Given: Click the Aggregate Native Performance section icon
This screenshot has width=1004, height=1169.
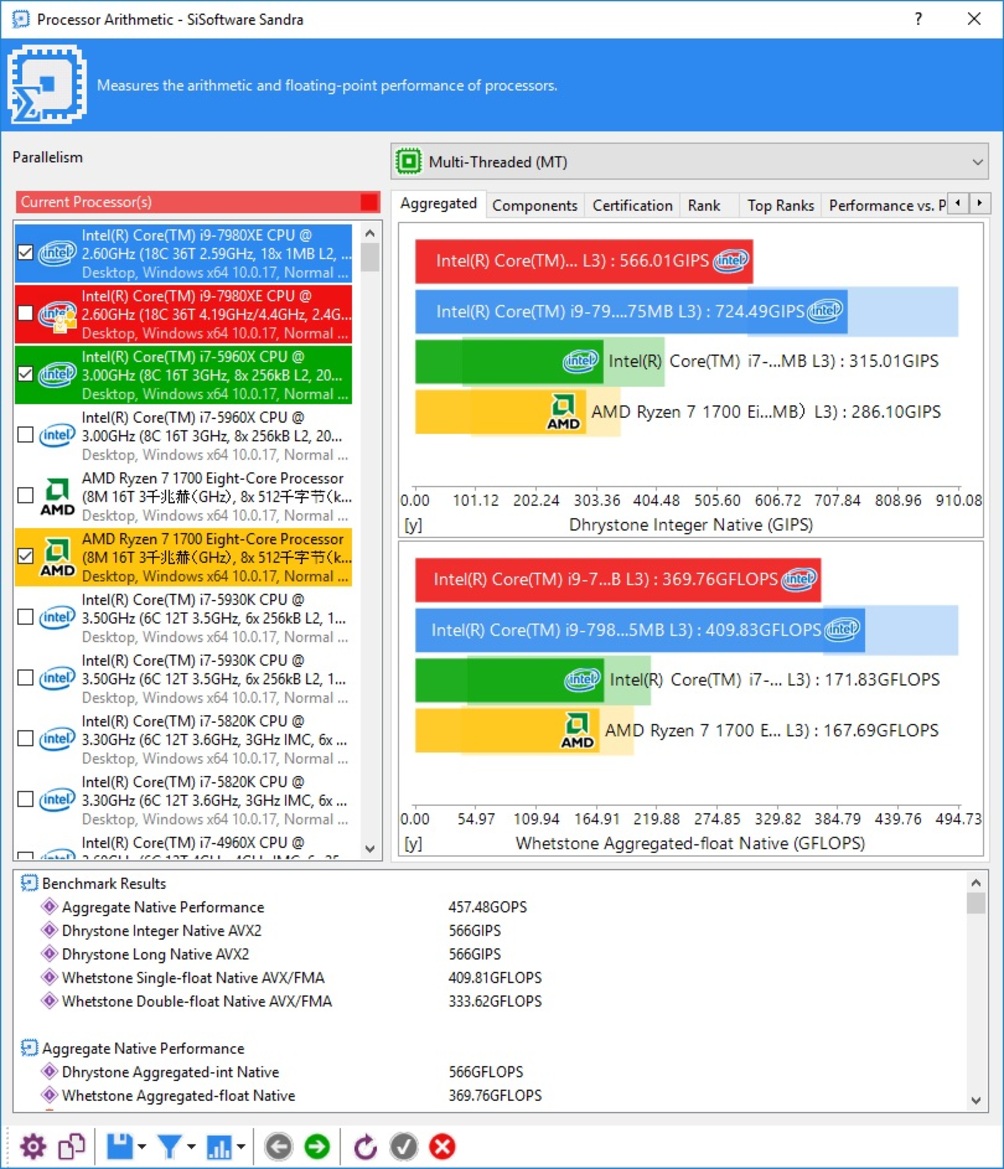Looking at the screenshot, I should click(29, 1048).
